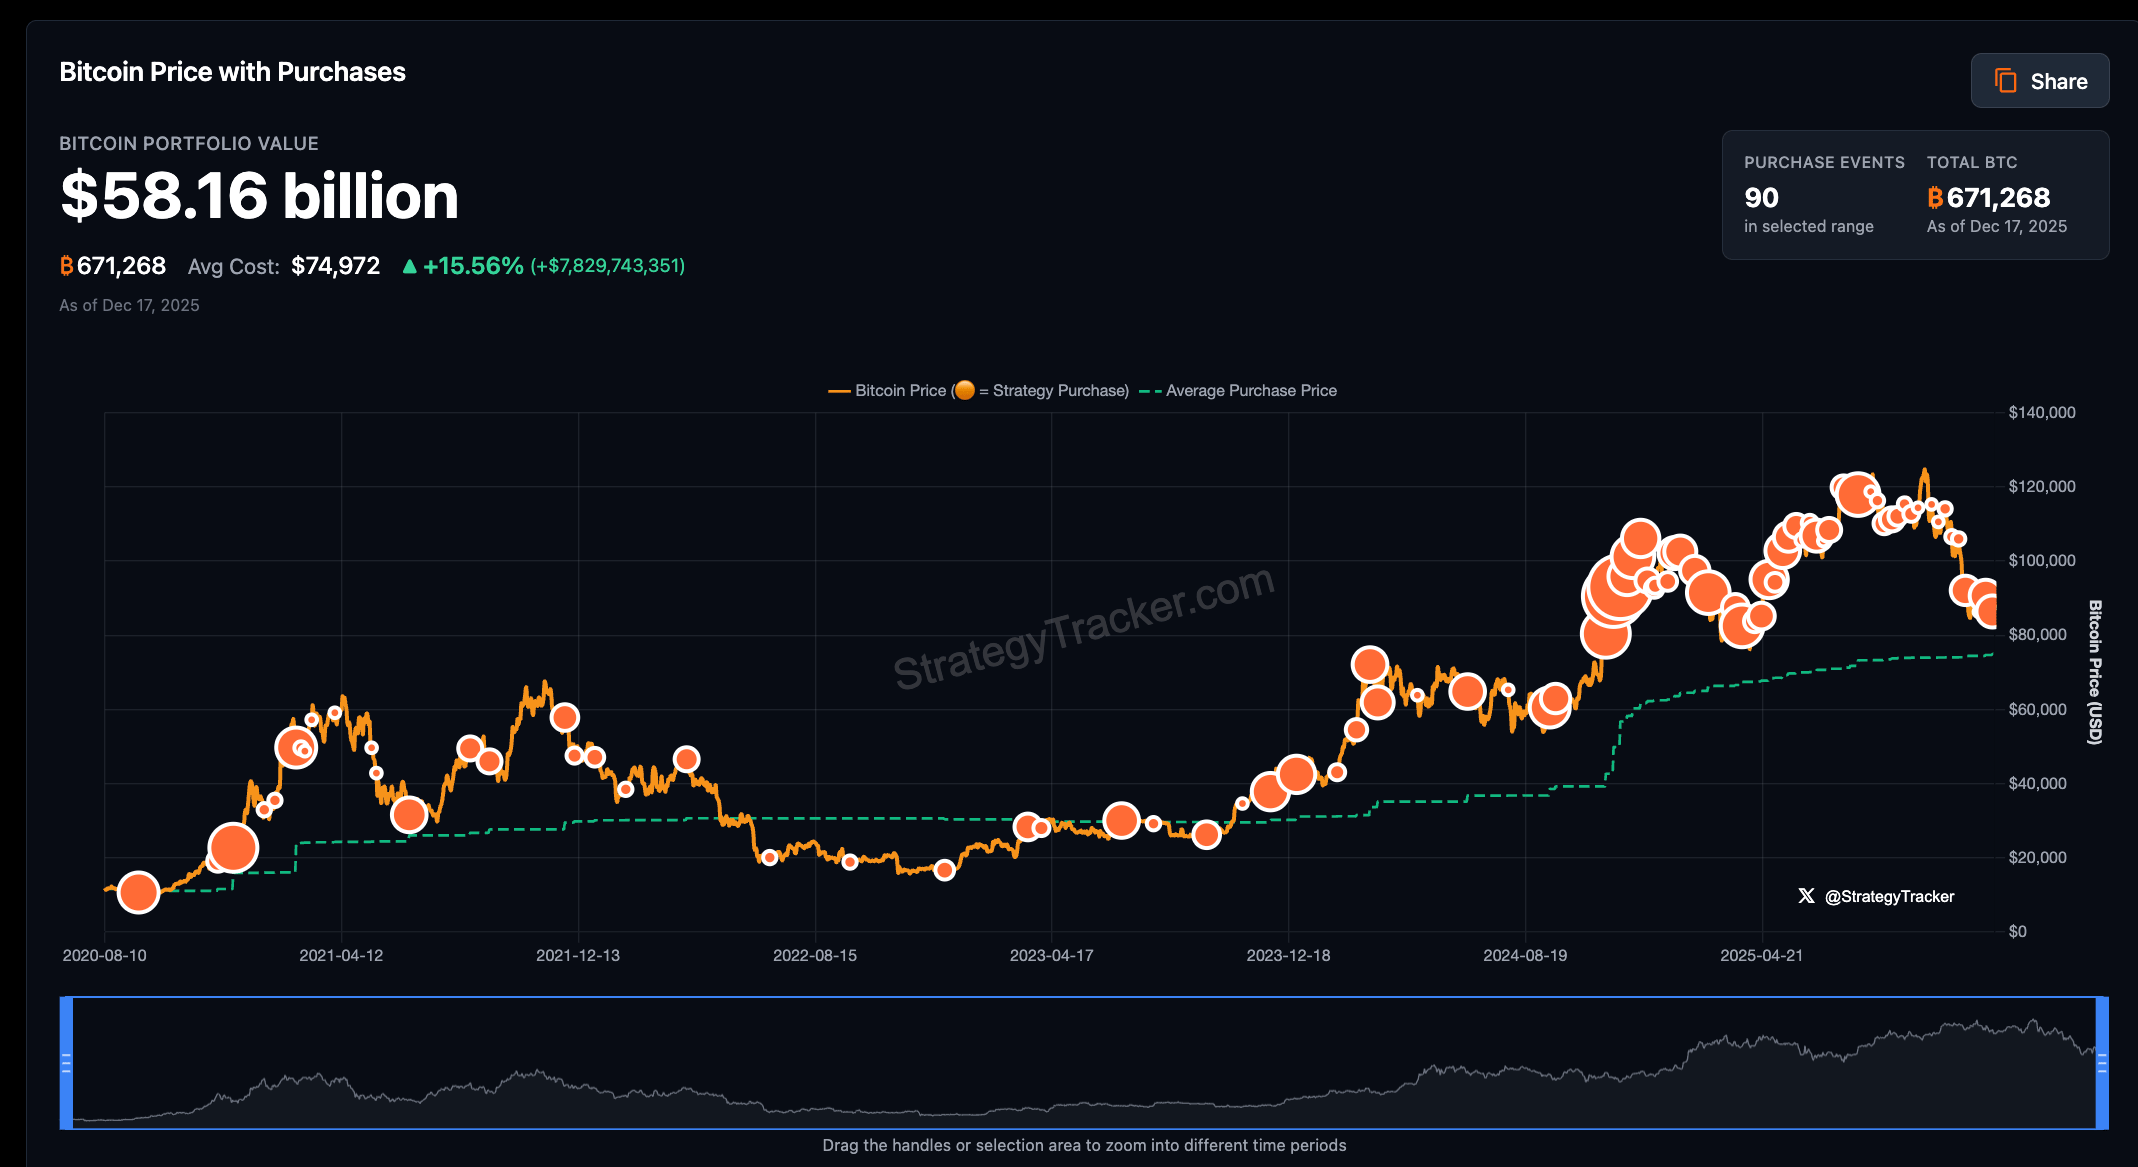Click the 90 purchase events count
This screenshot has width=2138, height=1167.
pos(1761,198)
